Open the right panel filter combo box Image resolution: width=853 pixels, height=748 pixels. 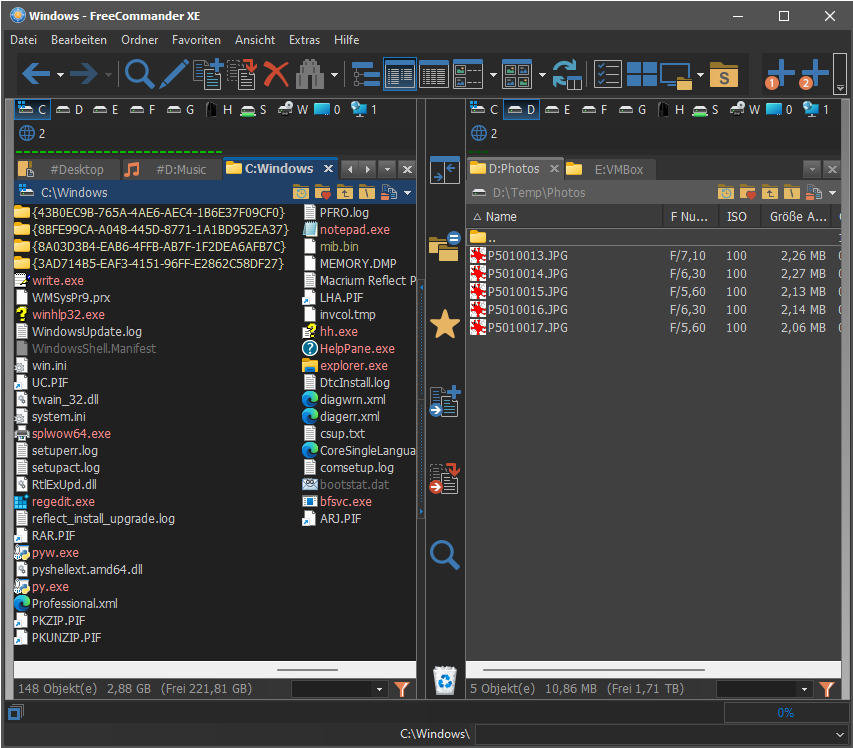764,689
